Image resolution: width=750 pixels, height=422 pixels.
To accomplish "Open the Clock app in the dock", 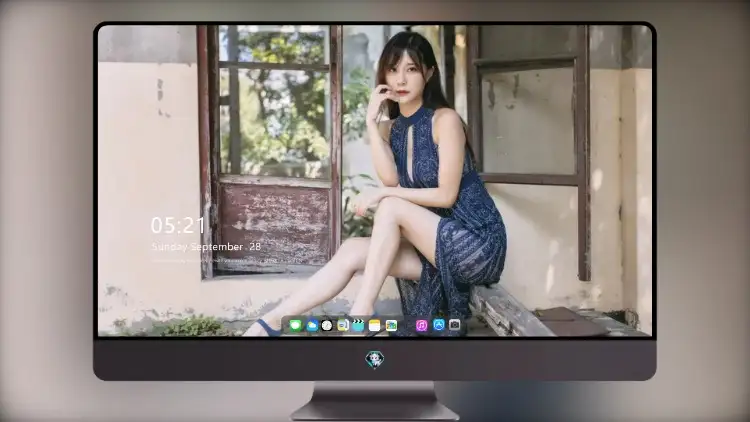I will tap(327, 326).
